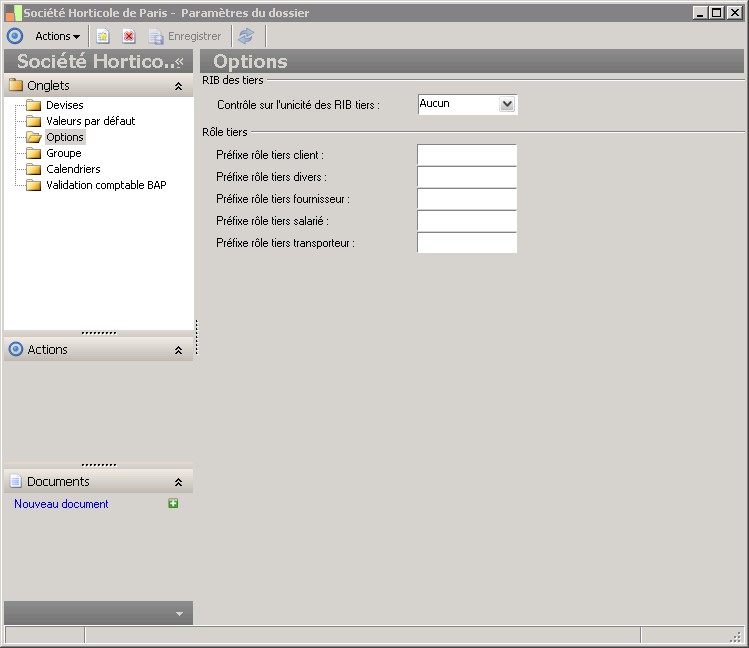Image resolution: width=749 pixels, height=648 pixels.
Task: Focus the Préfixe rôle tiers fournisseur field
Action: click(x=467, y=199)
